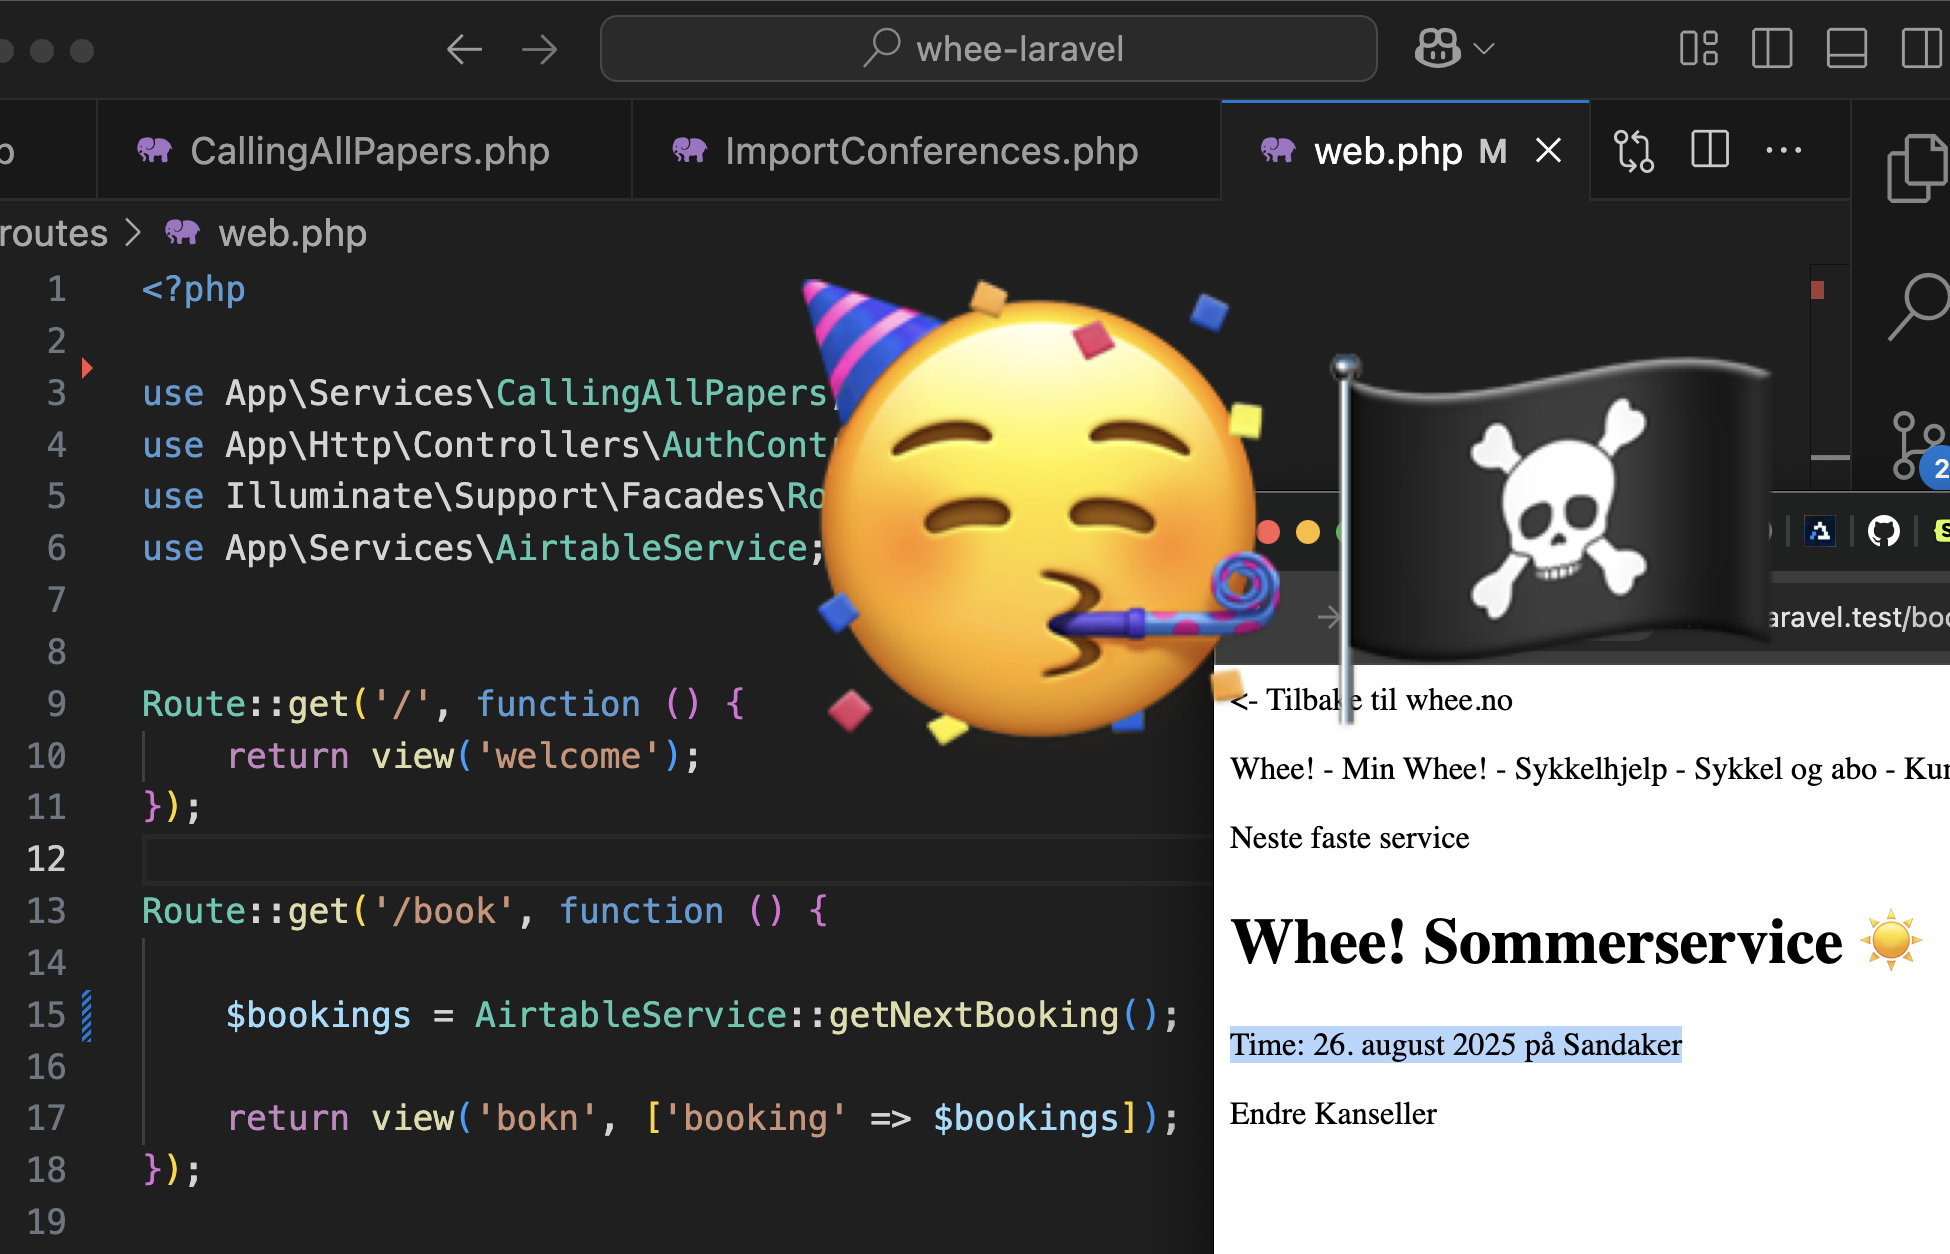Image resolution: width=1950 pixels, height=1254 pixels.
Task: Click the '/book' route string
Action: pyautogui.click(x=444, y=911)
